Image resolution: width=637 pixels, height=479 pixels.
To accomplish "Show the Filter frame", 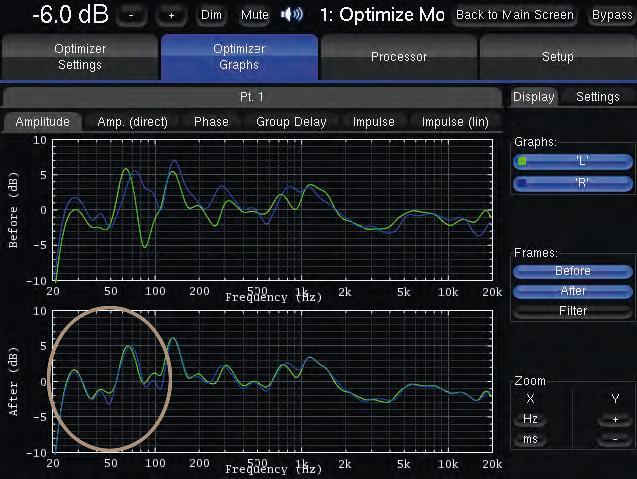I will click(x=572, y=311).
